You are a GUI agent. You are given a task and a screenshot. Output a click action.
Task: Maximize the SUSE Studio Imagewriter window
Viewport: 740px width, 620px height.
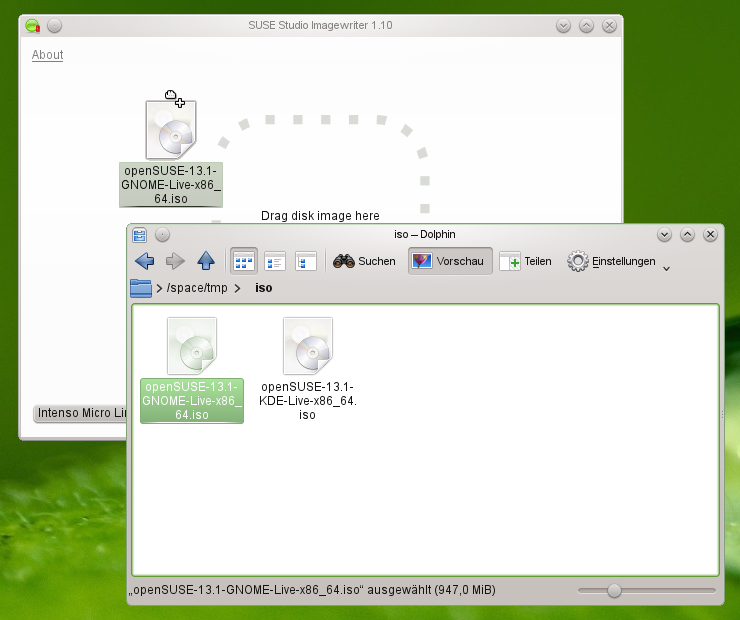586,25
